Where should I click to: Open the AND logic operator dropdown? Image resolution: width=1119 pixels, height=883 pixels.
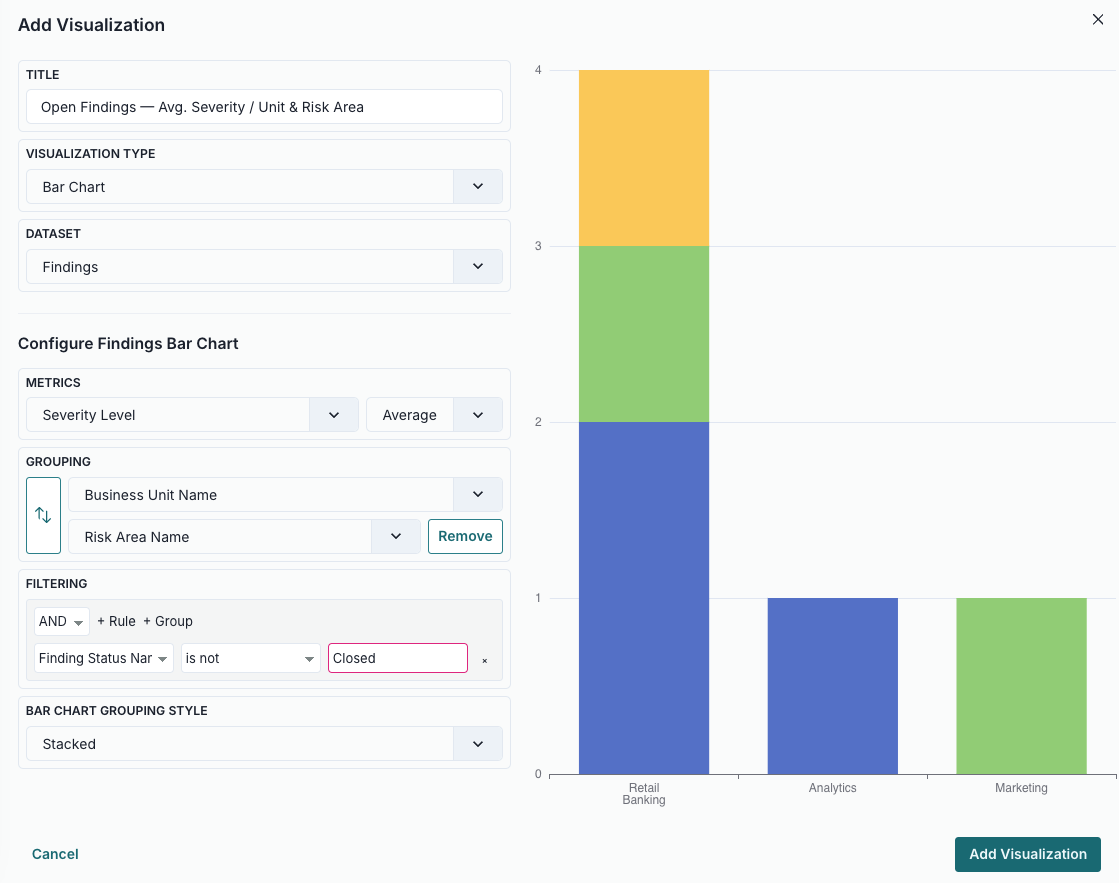pos(60,621)
